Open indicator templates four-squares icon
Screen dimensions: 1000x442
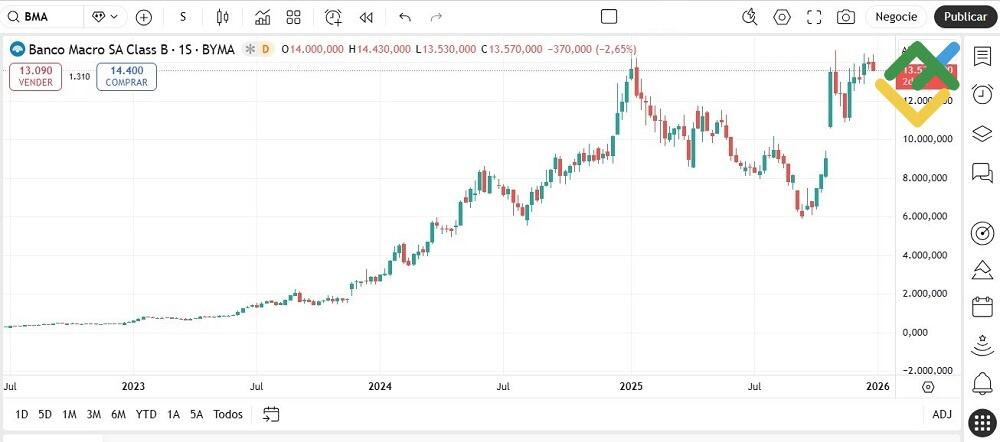[293, 17]
